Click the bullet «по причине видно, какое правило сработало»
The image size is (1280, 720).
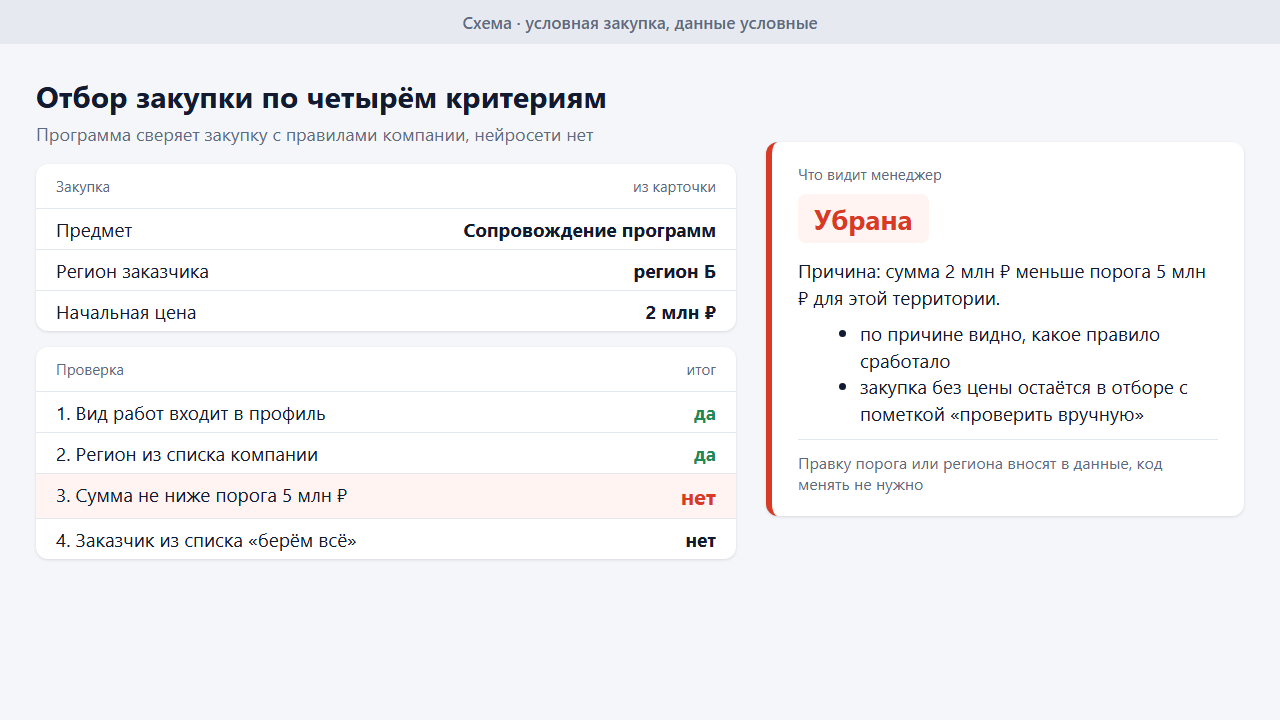[x=1010, y=348]
